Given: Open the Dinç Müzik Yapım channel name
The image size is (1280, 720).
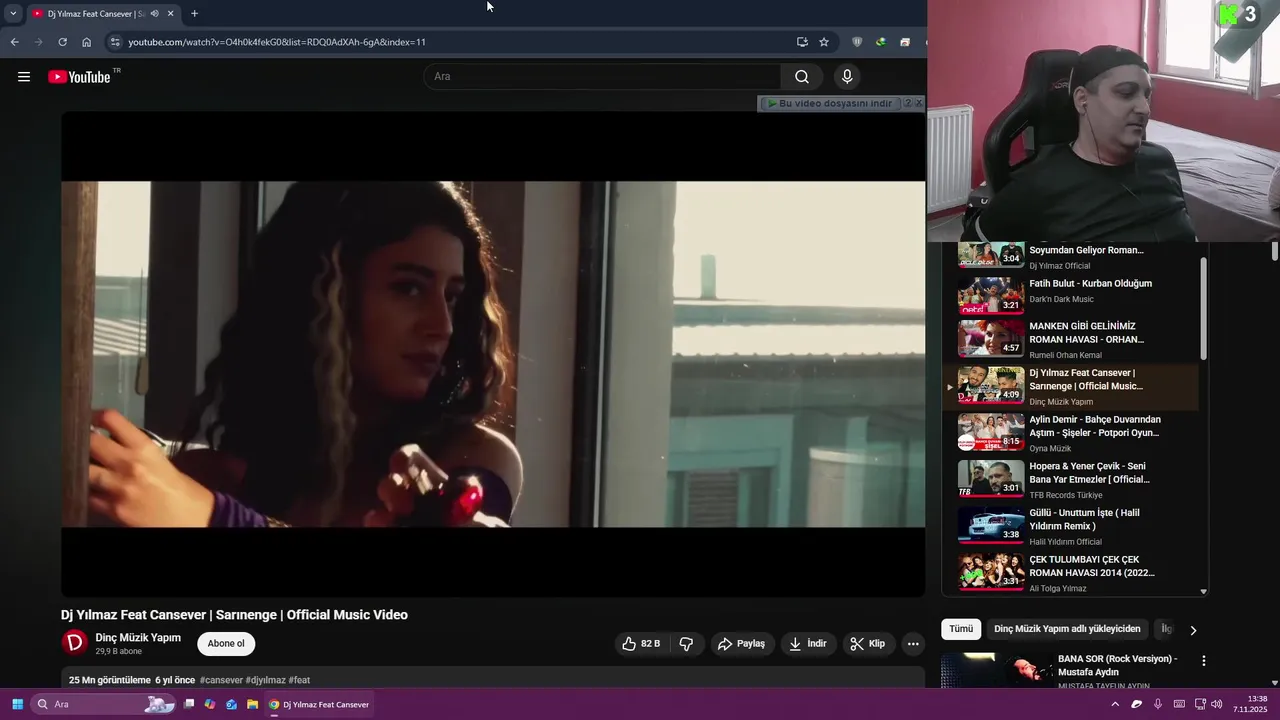Looking at the screenshot, I should click(x=138, y=638).
